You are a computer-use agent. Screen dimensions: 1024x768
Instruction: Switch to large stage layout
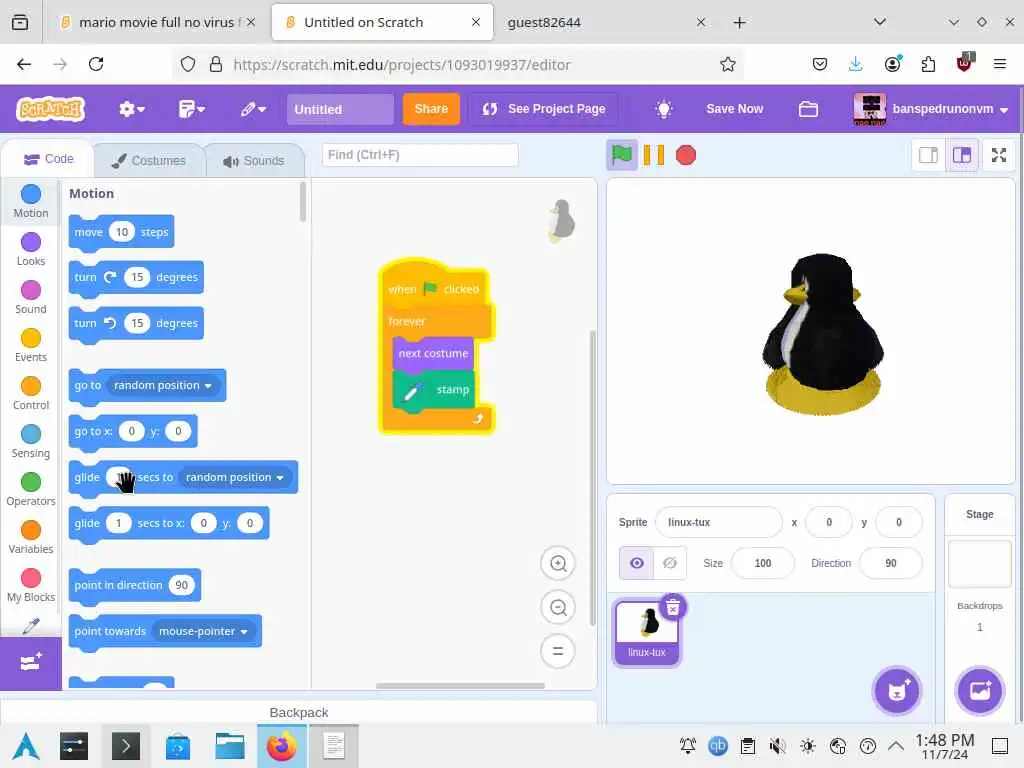click(962, 155)
